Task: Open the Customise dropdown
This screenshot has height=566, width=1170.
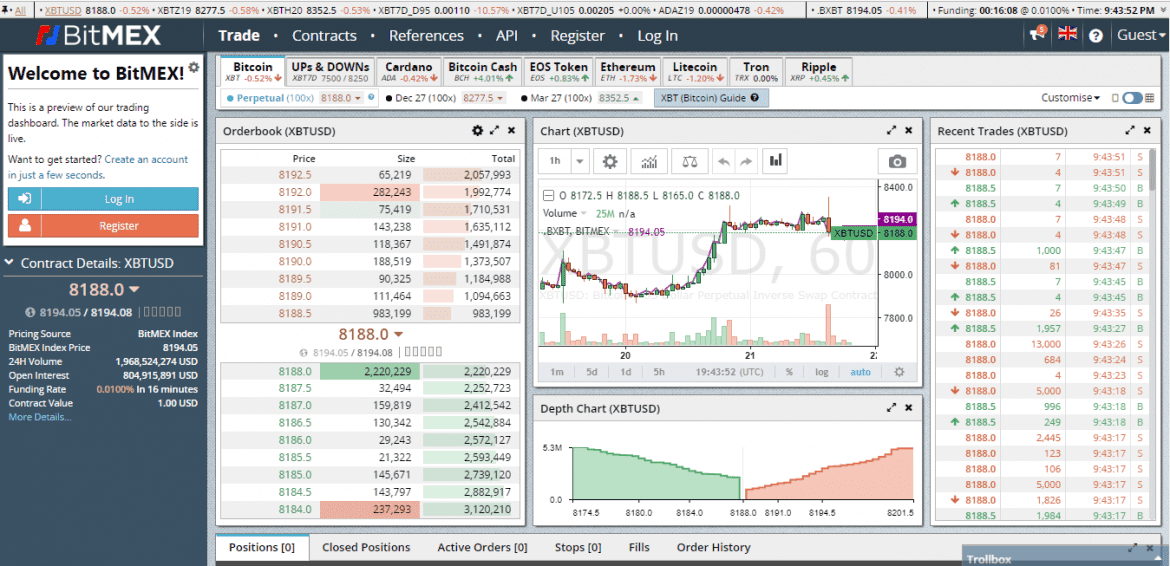Action: (1070, 98)
